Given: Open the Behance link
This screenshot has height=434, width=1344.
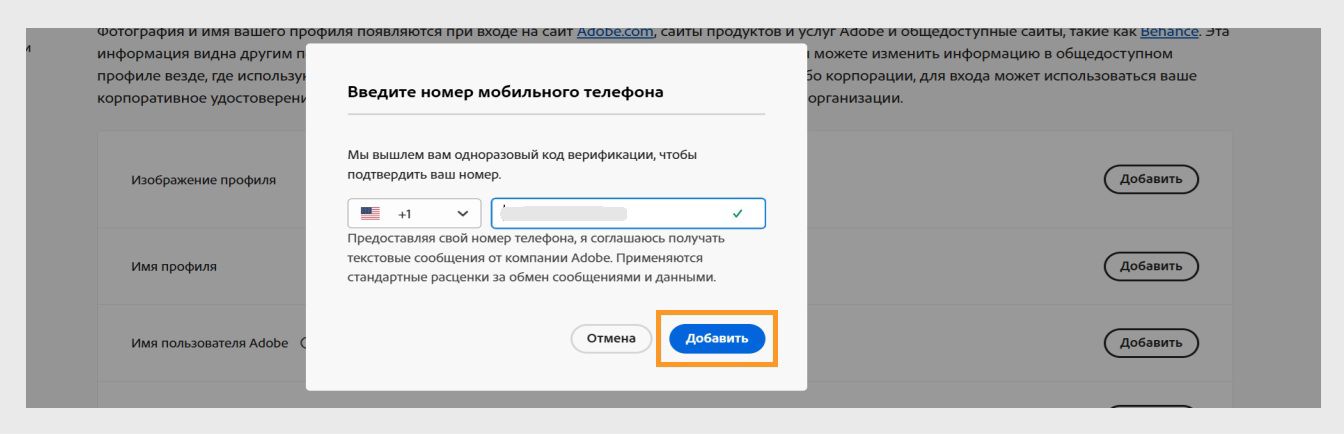Looking at the screenshot, I should 1169,32.
